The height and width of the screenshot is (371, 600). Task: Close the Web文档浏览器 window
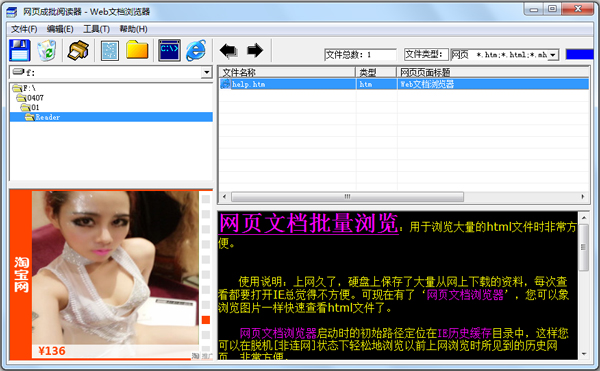(x=578, y=9)
